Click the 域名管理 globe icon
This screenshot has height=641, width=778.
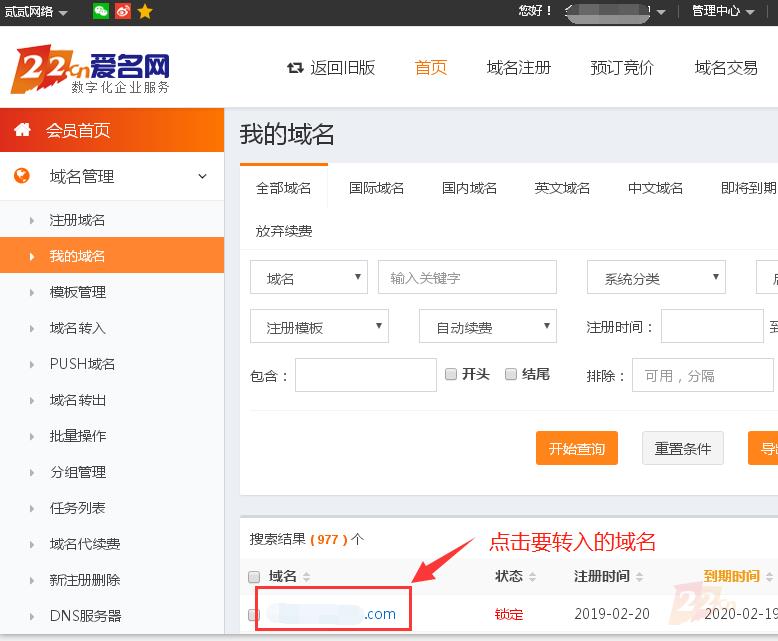click(22, 176)
